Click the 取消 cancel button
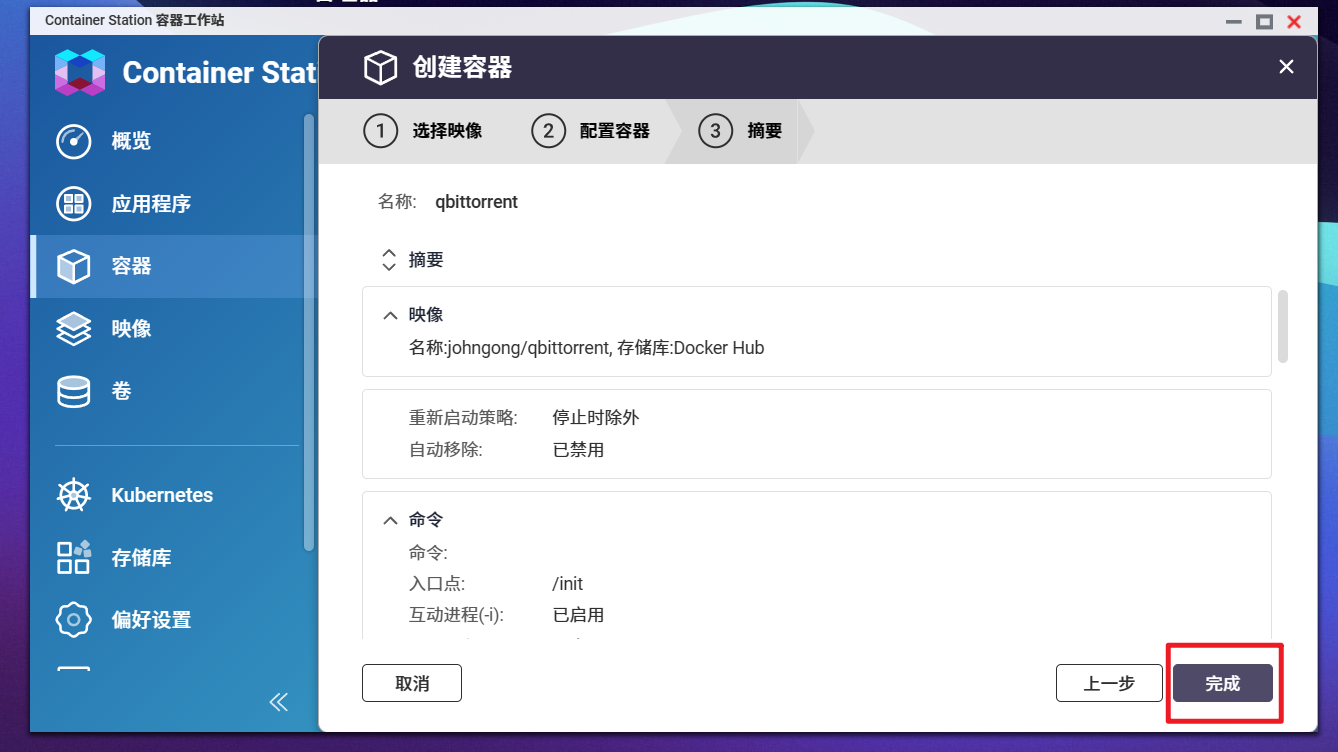This screenshot has width=1338, height=752. (x=412, y=683)
